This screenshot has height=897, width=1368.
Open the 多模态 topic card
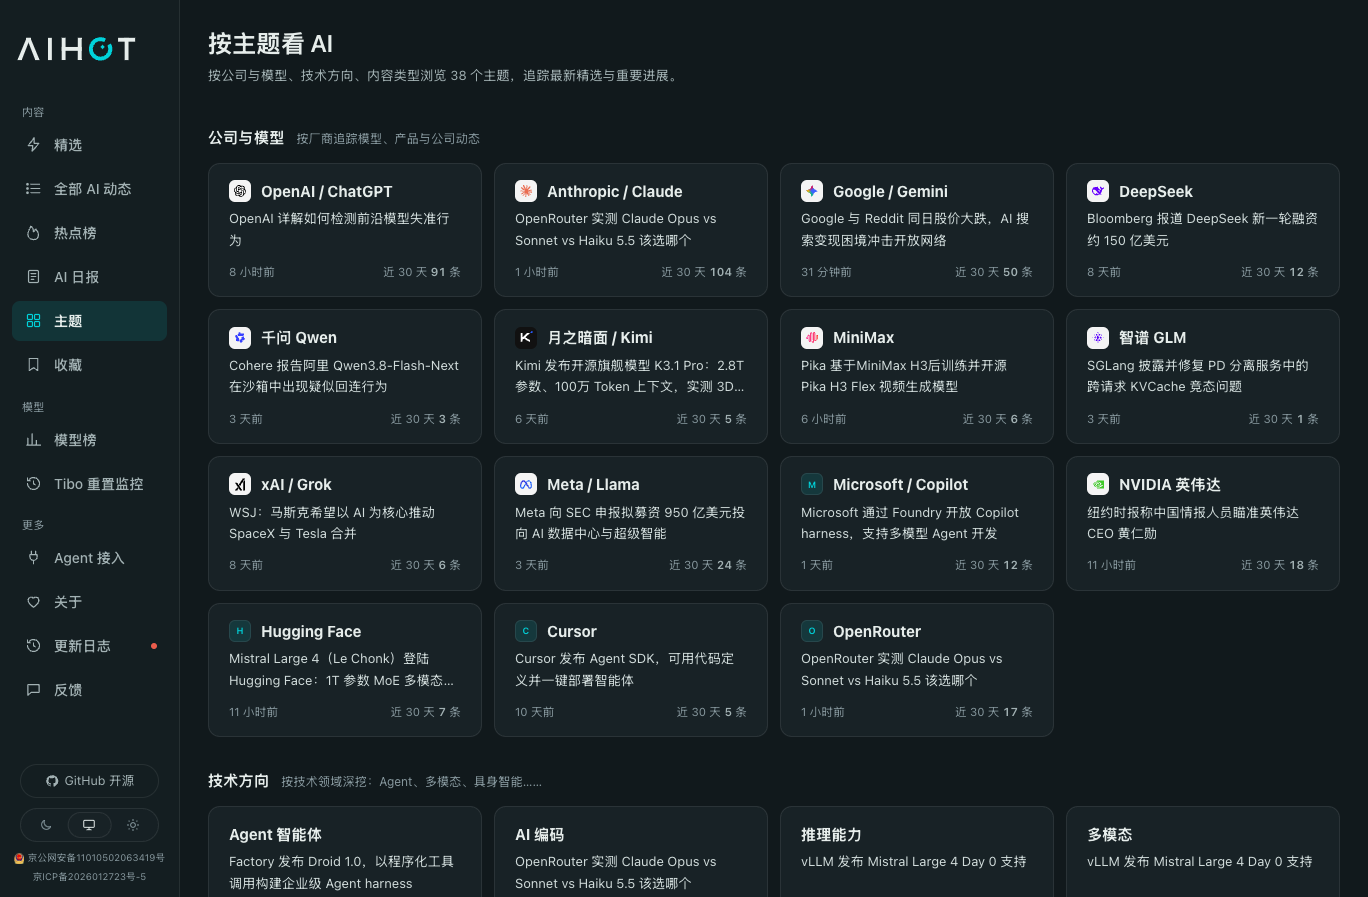click(x=1203, y=852)
